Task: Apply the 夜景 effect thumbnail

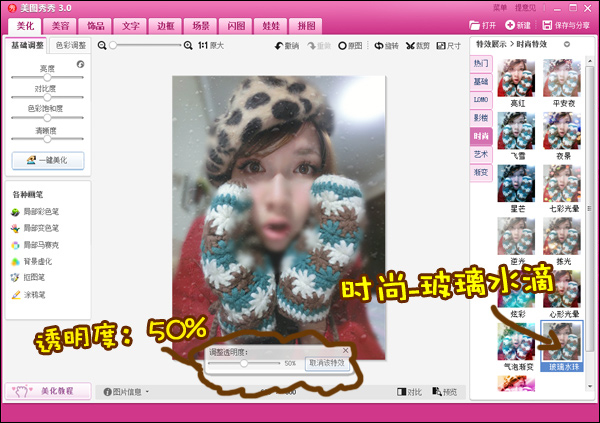Action: point(562,131)
